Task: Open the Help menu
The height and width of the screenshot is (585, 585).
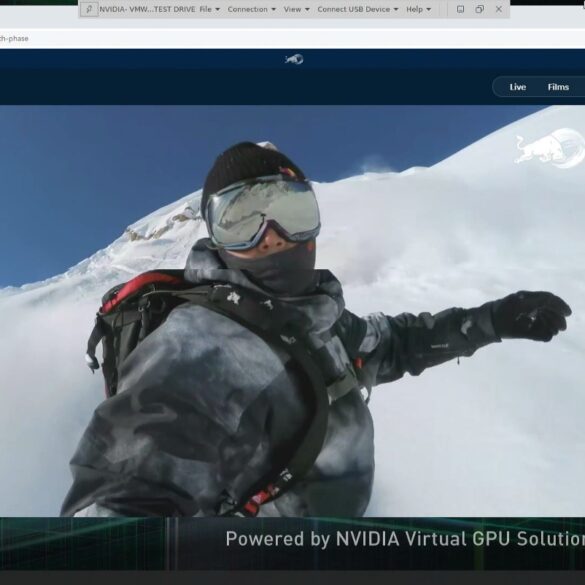Action: (x=418, y=9)
